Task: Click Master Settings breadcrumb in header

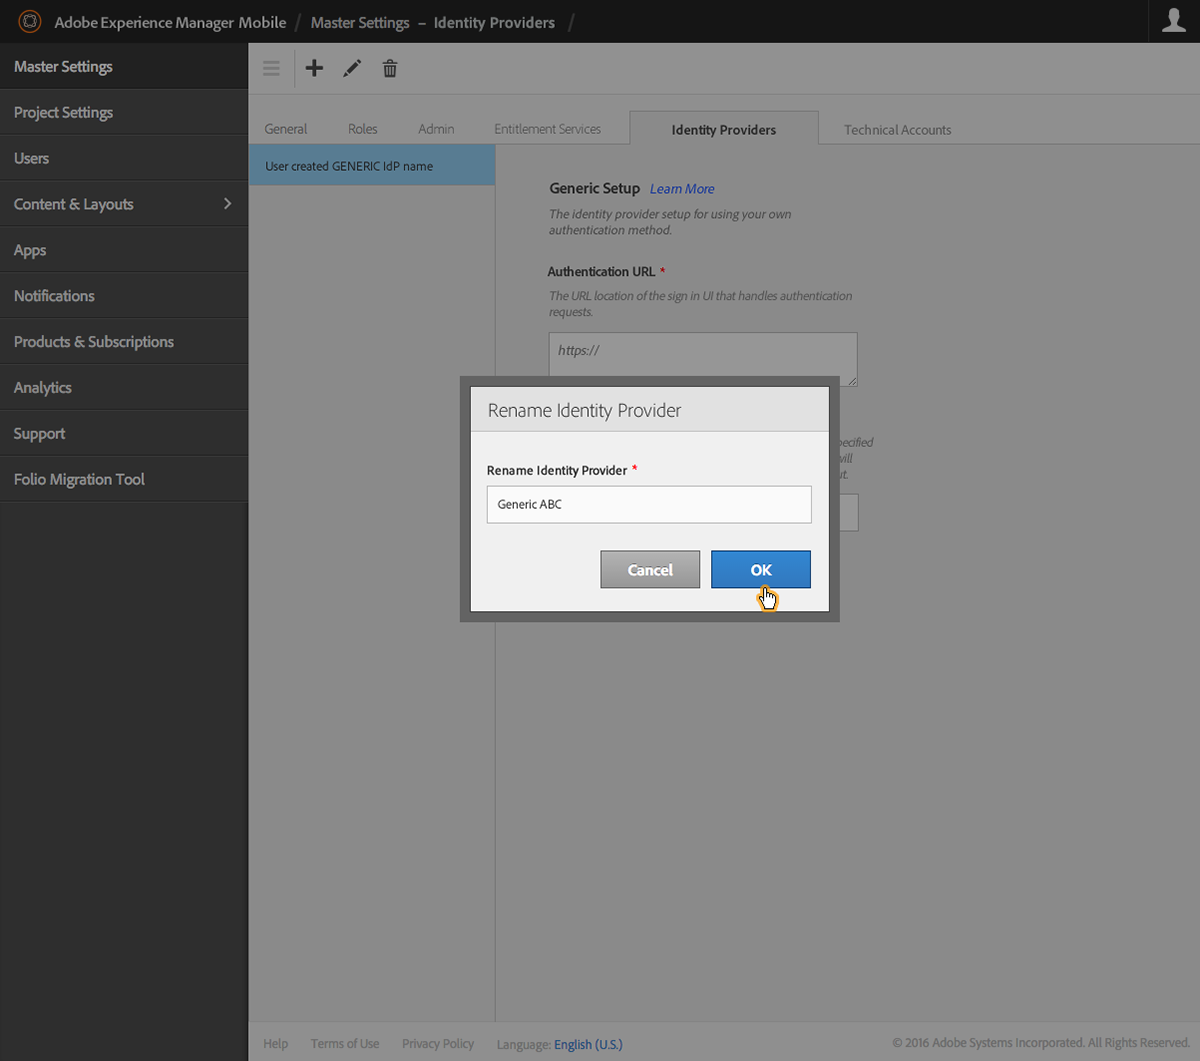Action: (x=360, y=22)
